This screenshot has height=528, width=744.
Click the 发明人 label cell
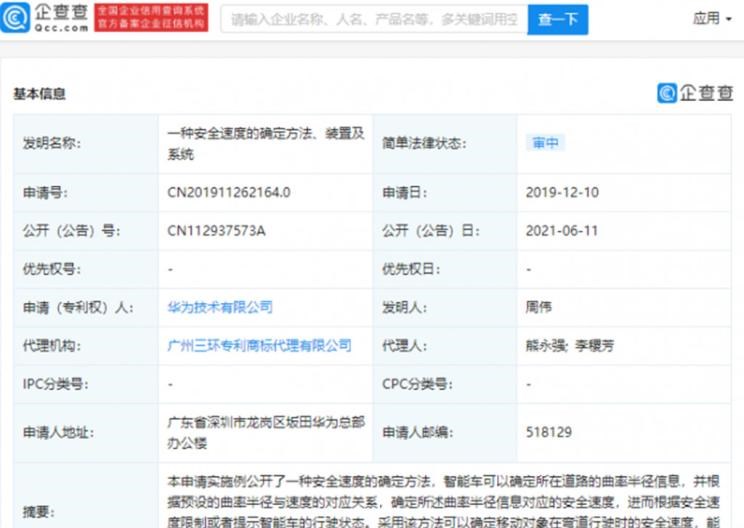pyautogui.click(x=445, y=307)
